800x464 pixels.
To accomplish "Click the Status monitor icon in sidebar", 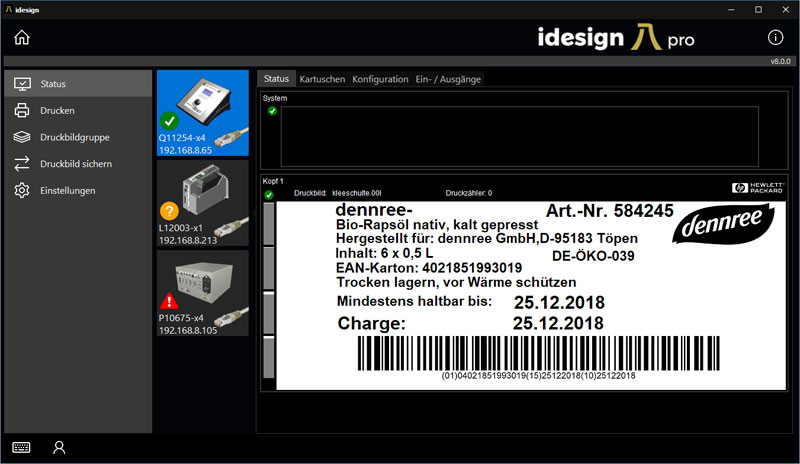I will coord(22,84).
